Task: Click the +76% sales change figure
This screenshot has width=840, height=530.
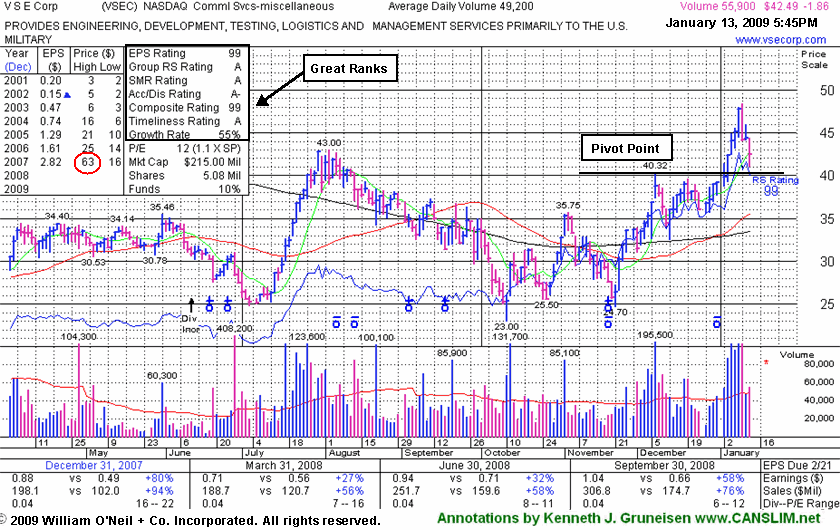Action: click(x=730, y=491)
